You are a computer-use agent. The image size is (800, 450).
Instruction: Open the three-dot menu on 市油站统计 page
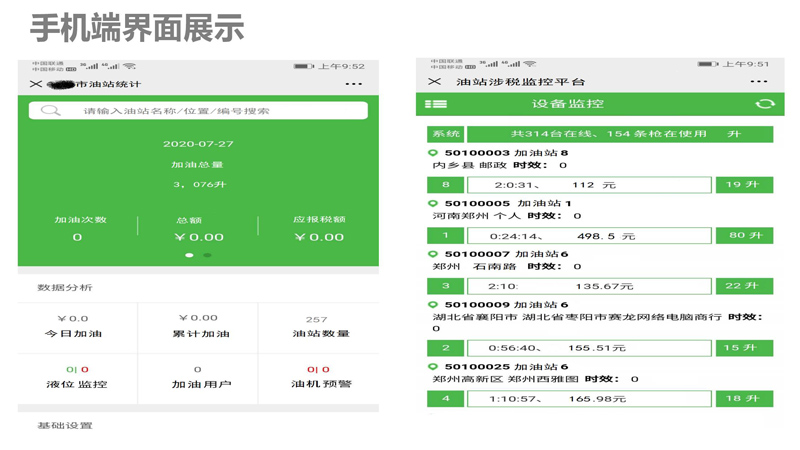point(353,84)
